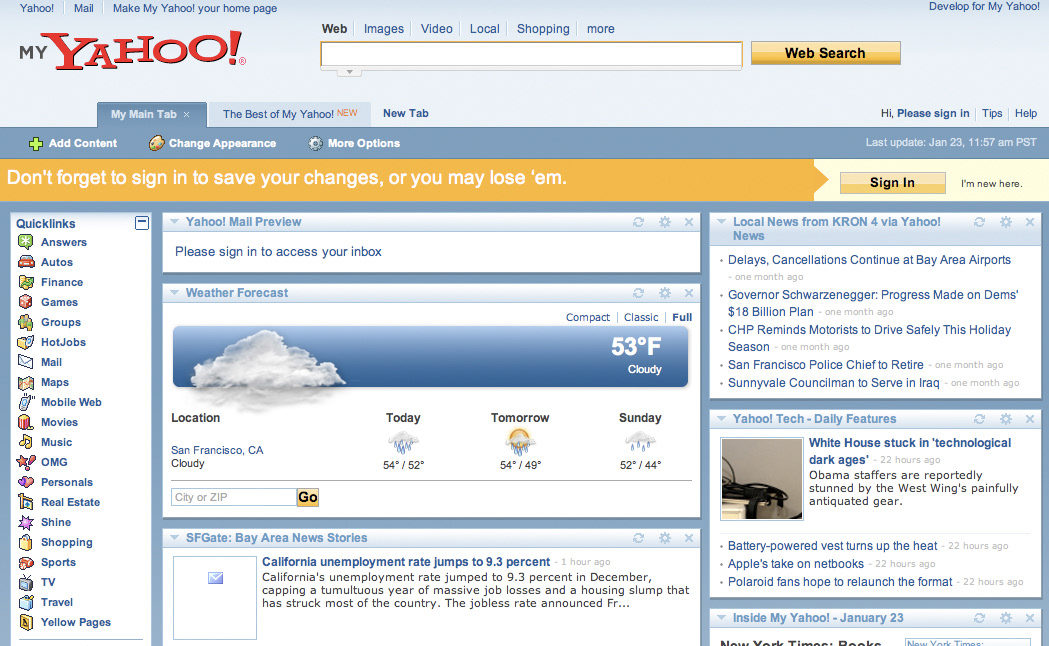Open Apple's take on netbooks article
The image size is (1049, 646).
[x=795, y=564]
